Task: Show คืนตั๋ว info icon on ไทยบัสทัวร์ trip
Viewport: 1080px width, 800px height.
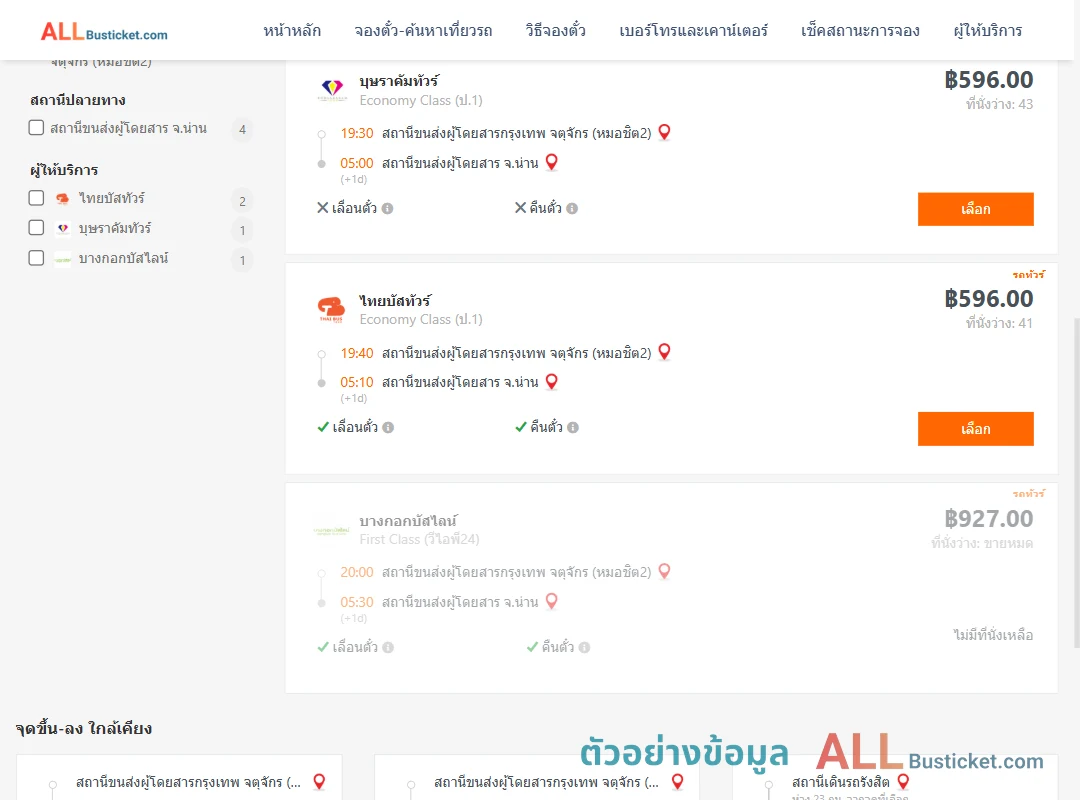Action: tap(573, 427)
